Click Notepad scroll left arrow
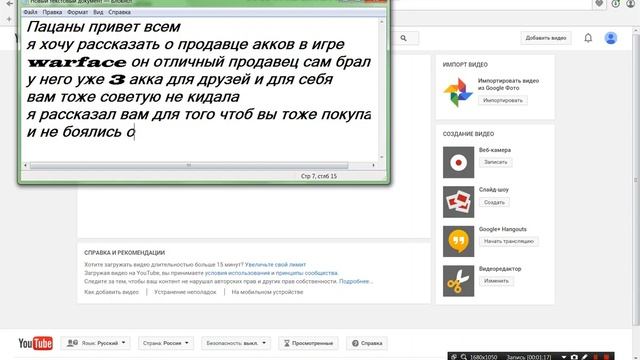The width and height of the screenshot is (640, 360). pos(25,165)
